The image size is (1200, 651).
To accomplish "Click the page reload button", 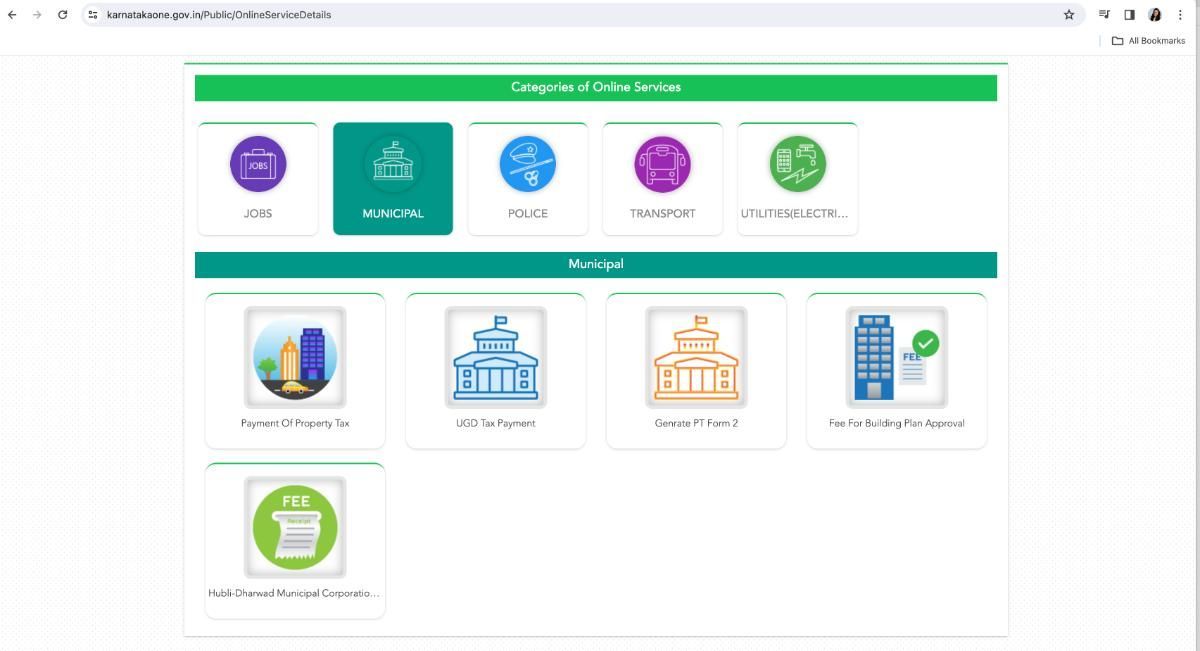I will (62, 14).
